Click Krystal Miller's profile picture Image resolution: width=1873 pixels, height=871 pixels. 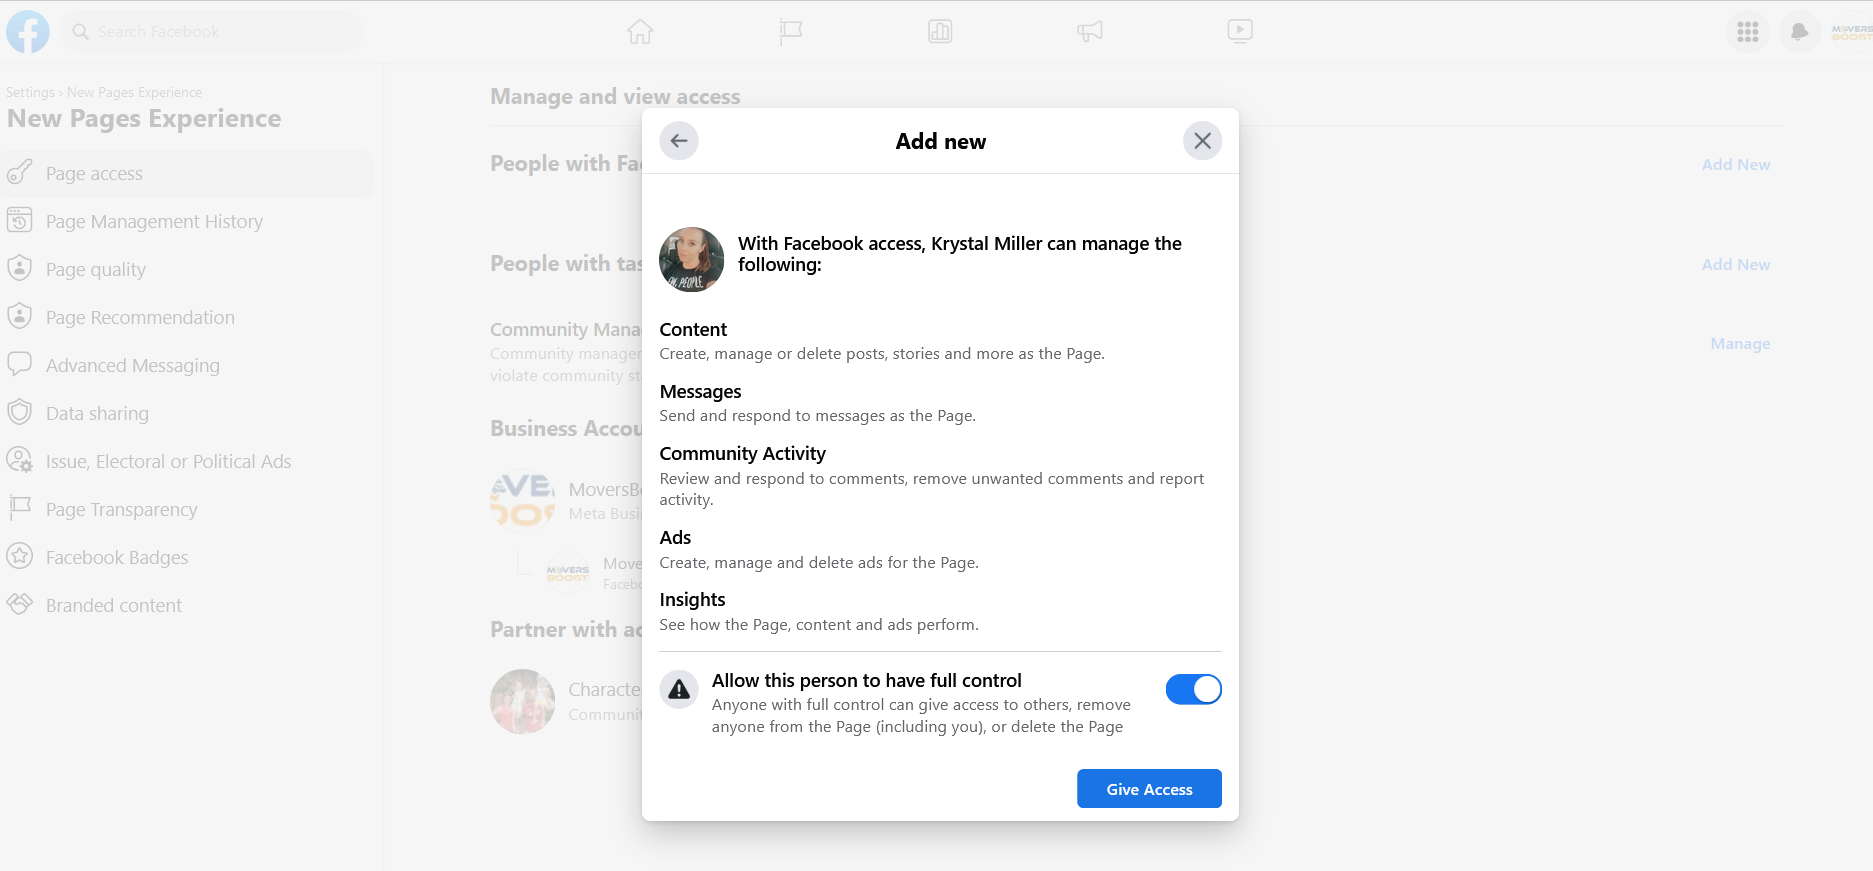(691, 260)
